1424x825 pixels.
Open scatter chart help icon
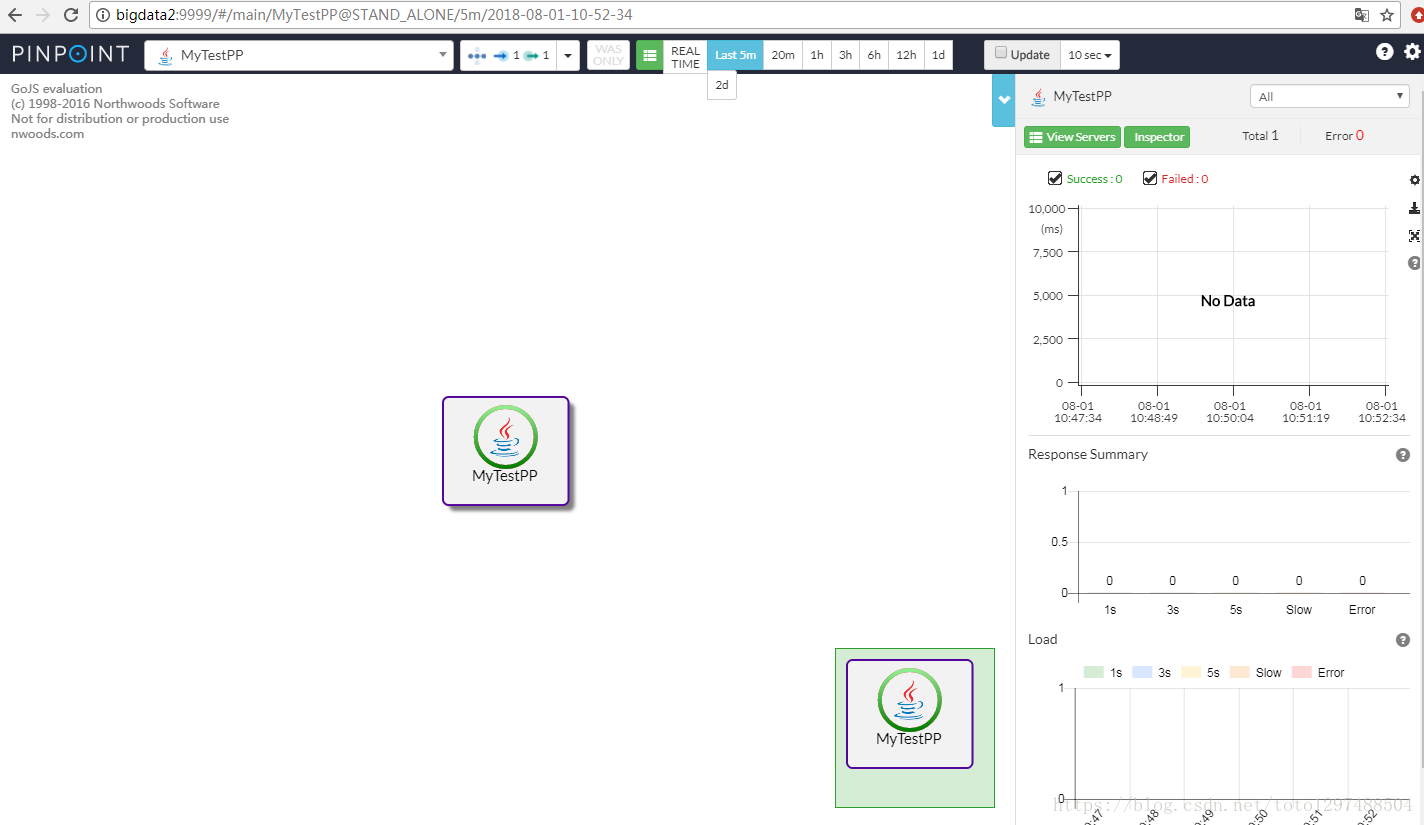1414,263
